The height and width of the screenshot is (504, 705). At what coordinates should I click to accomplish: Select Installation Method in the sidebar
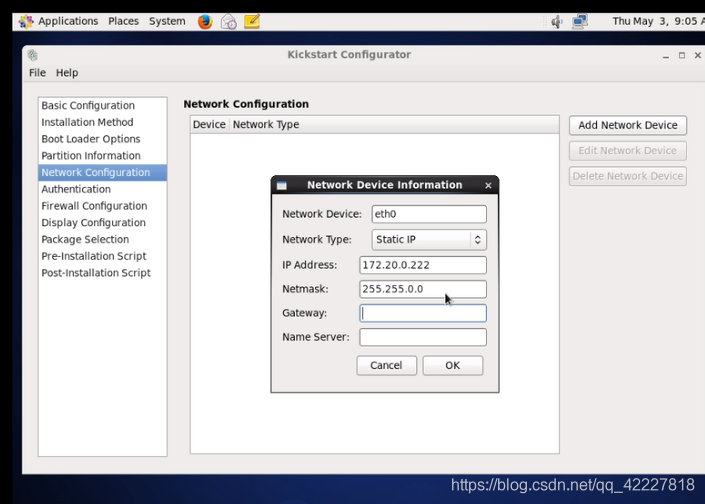(x=103, y=122)
